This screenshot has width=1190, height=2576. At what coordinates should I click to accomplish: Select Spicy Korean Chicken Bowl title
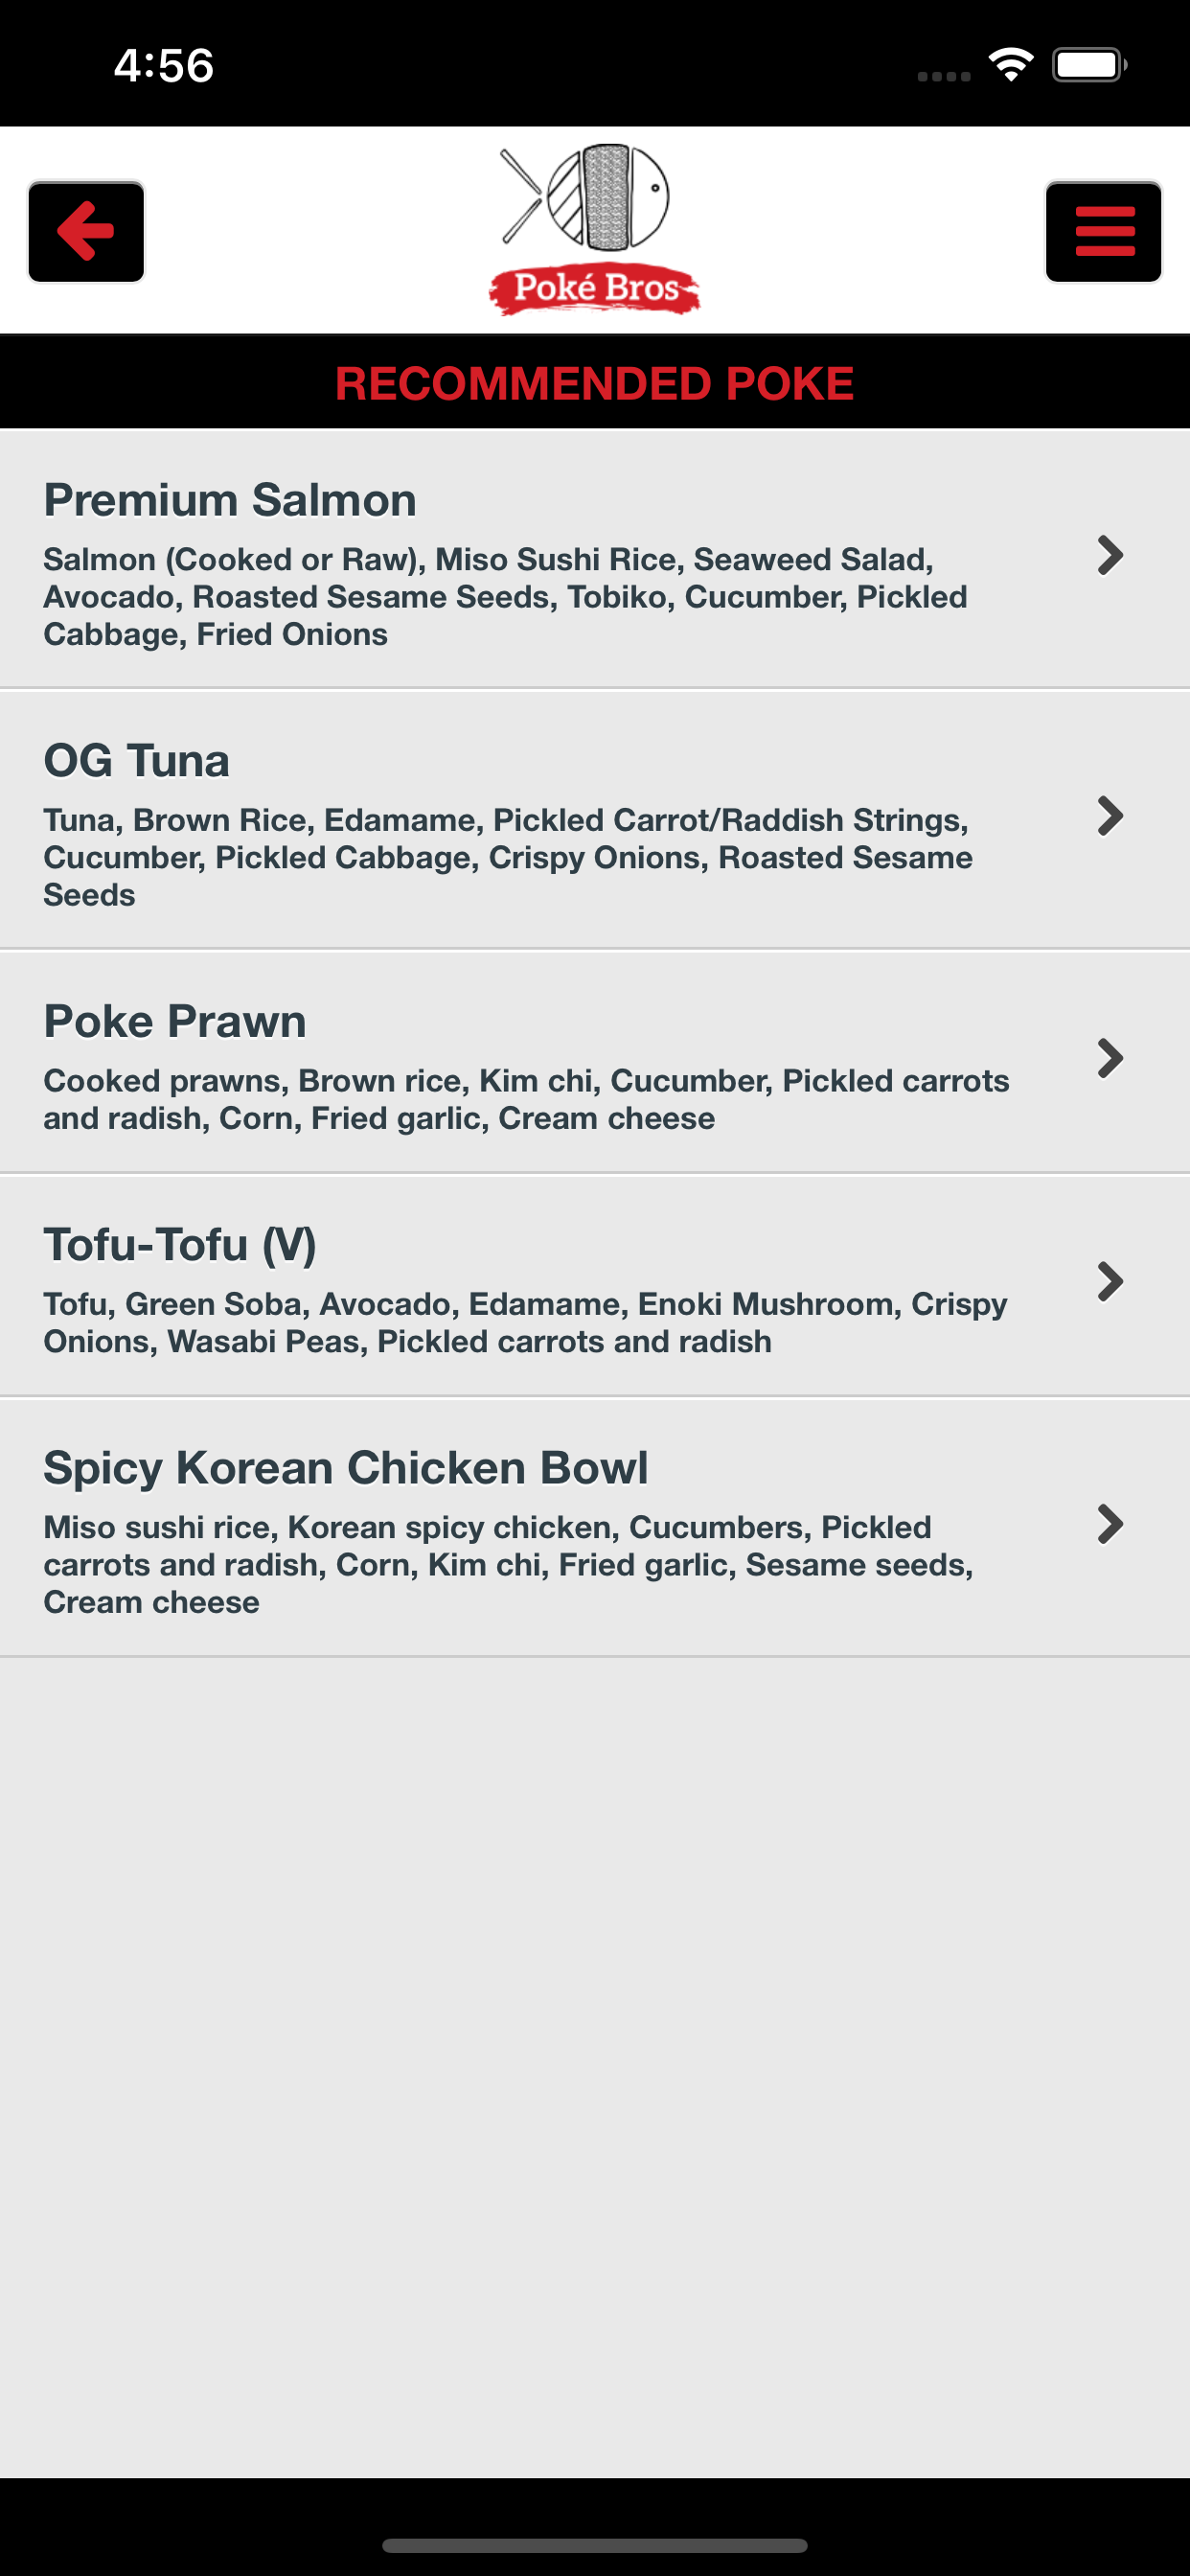tap(346, 1468)
